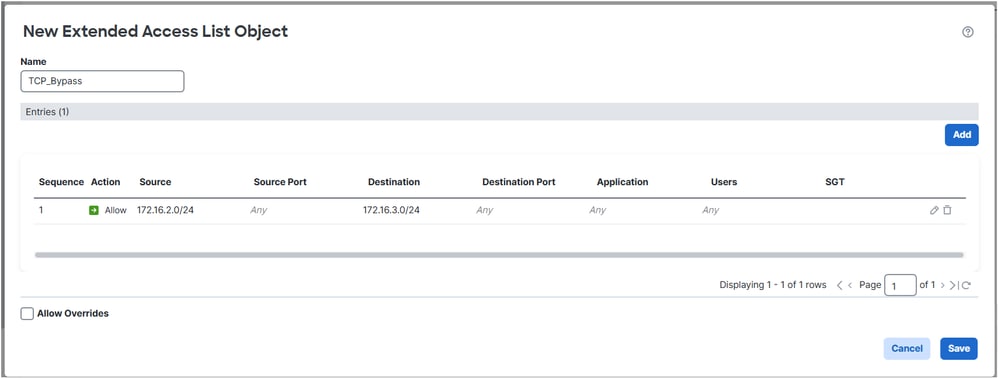
Task: Click the Users column header
Action: tap(724, 182)
